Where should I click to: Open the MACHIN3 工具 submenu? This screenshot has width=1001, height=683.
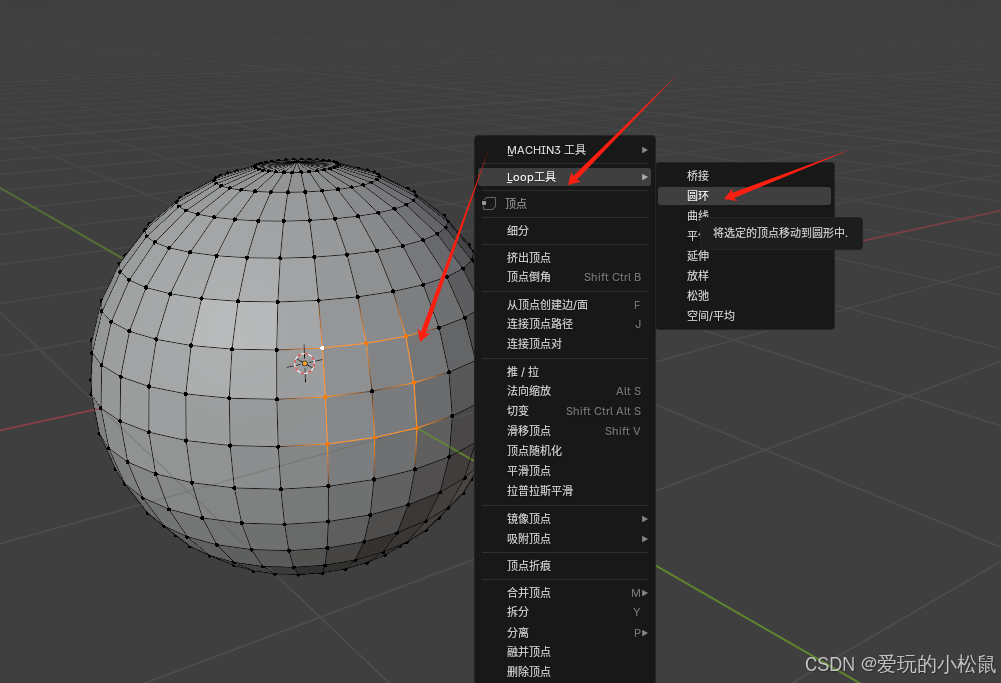(564, 150)
